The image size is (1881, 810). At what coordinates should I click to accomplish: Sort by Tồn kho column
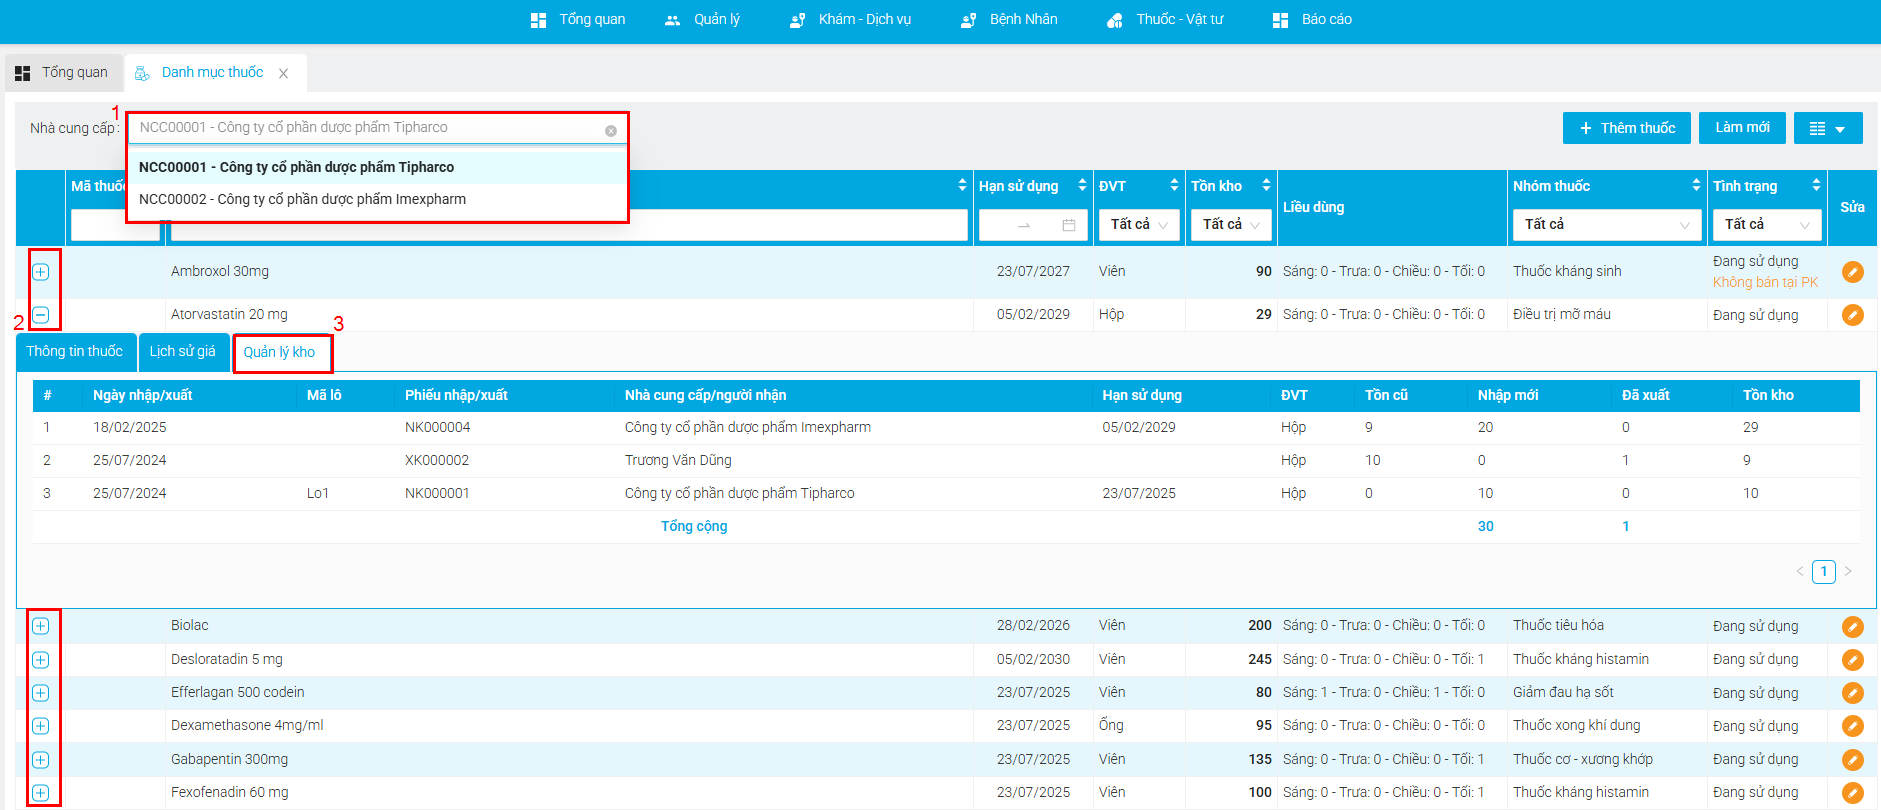pyautogui.click(x=1266, y=186)
